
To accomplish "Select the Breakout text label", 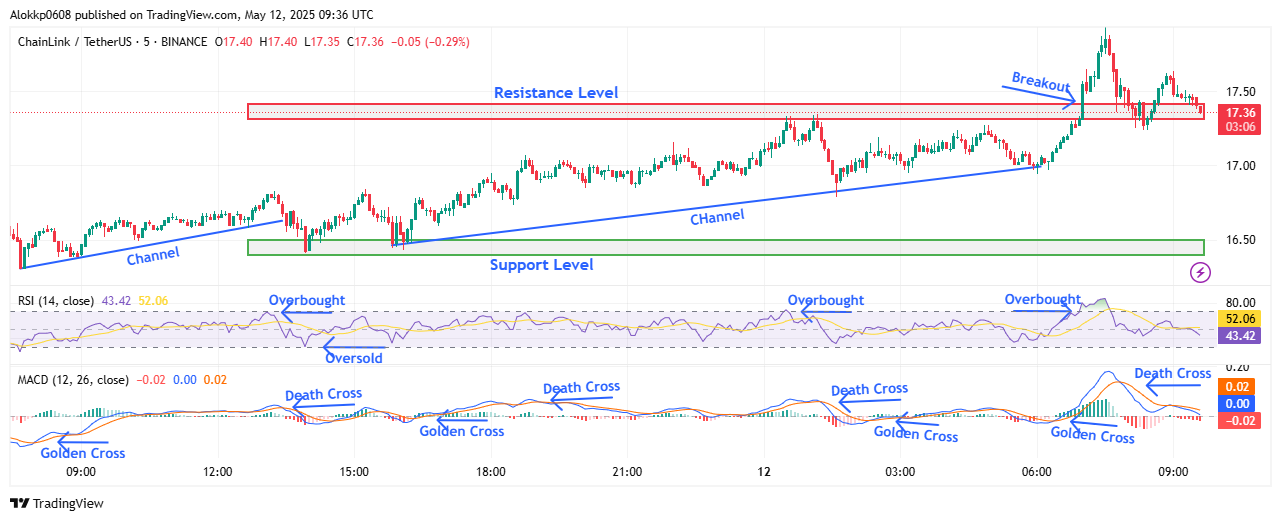I will [x=1040, y=82].
